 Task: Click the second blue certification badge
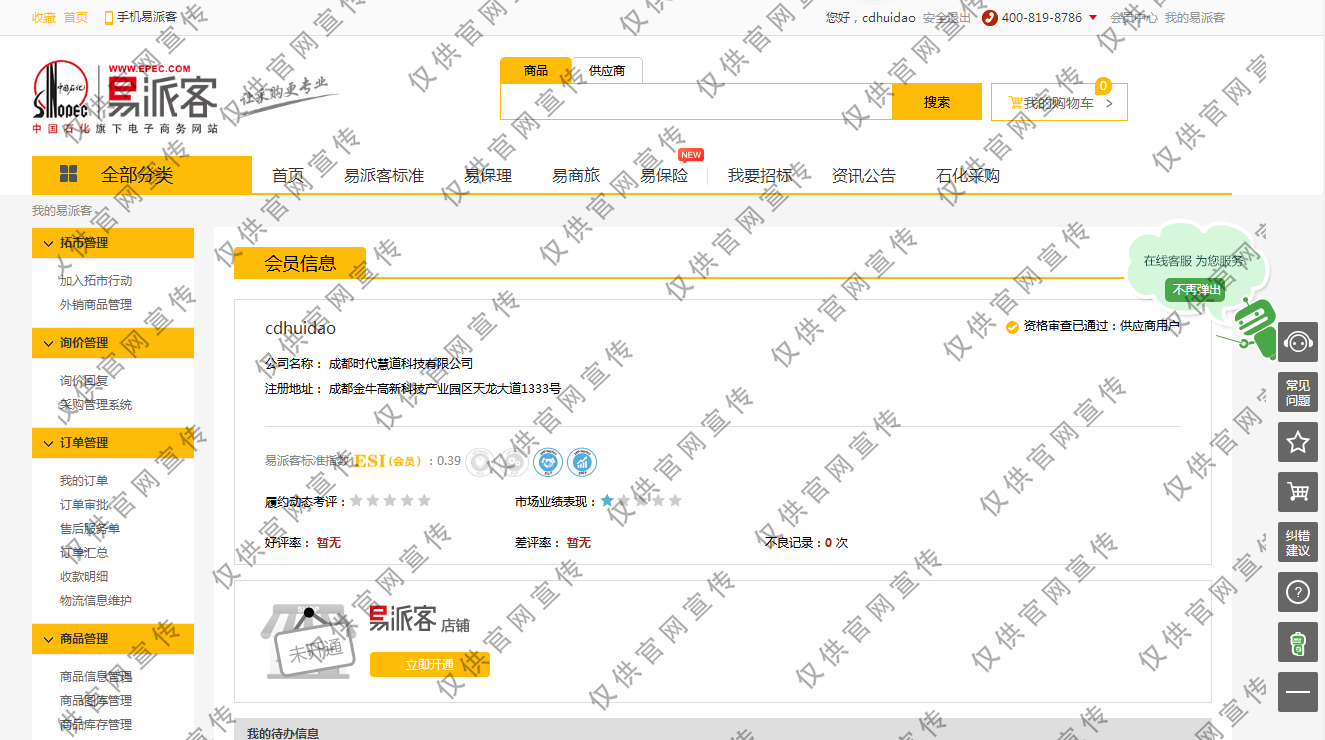(x=582, y=462)
